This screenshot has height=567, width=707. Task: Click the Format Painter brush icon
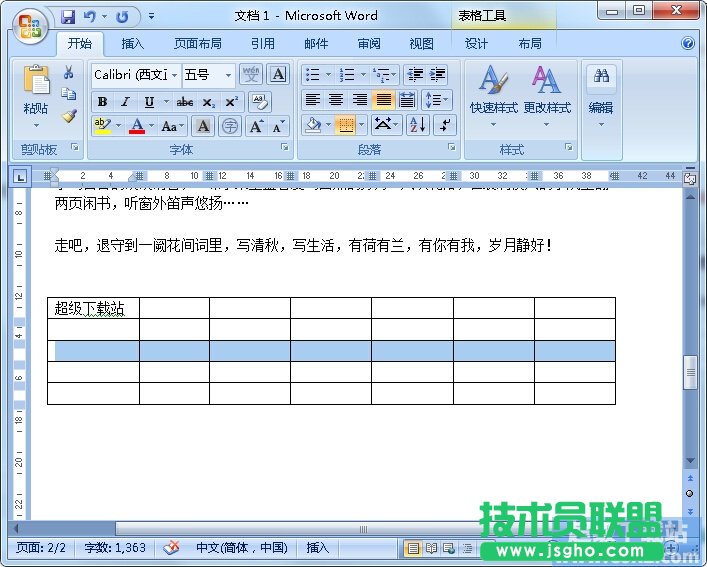pyautogui.click(x=69, y=115)
